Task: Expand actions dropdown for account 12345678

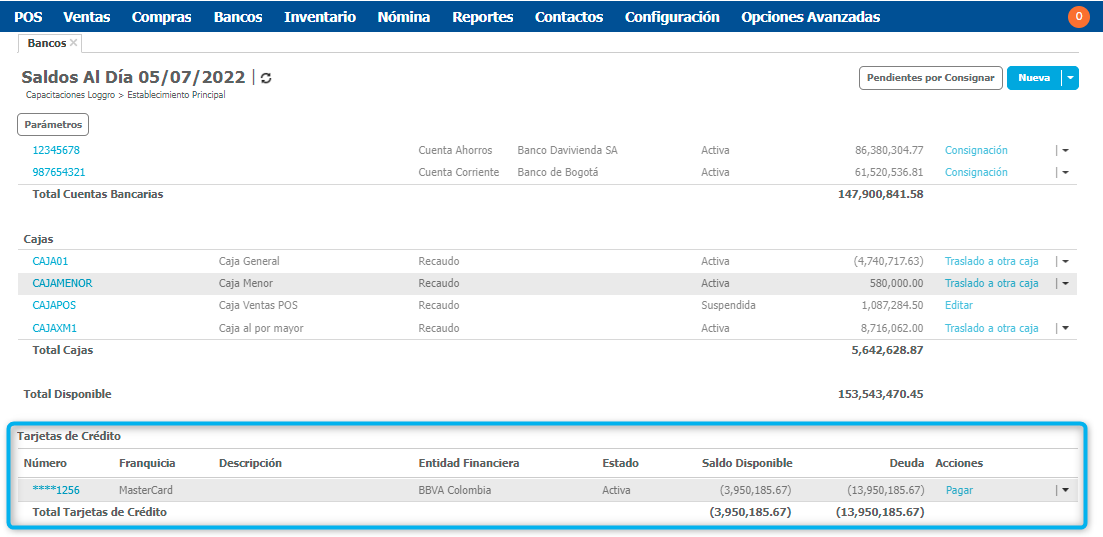Action: (1064, 150)
